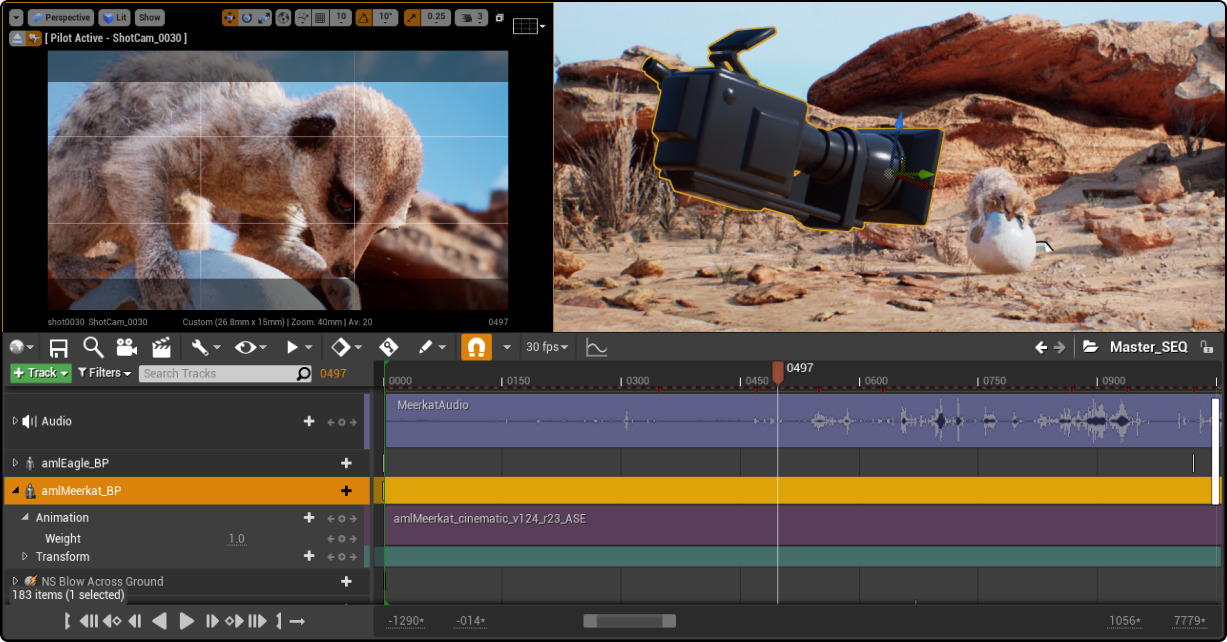Image resolution: width=1227 pixels, height=642 pixels.
Task: Open the Show viewport menu
Action: [x=149, y=17]
